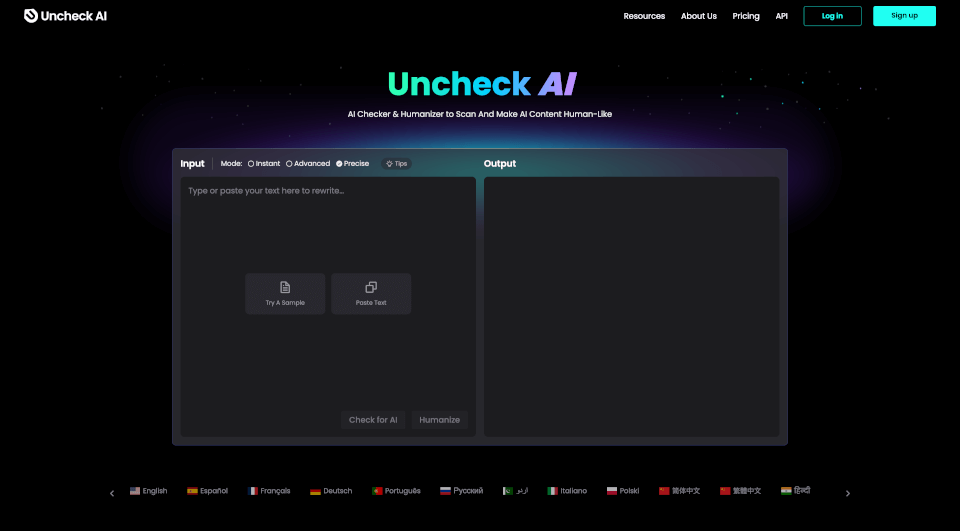The image size is (960, 531).
Task: Switch language to Italiano
Action: (567, 491)
